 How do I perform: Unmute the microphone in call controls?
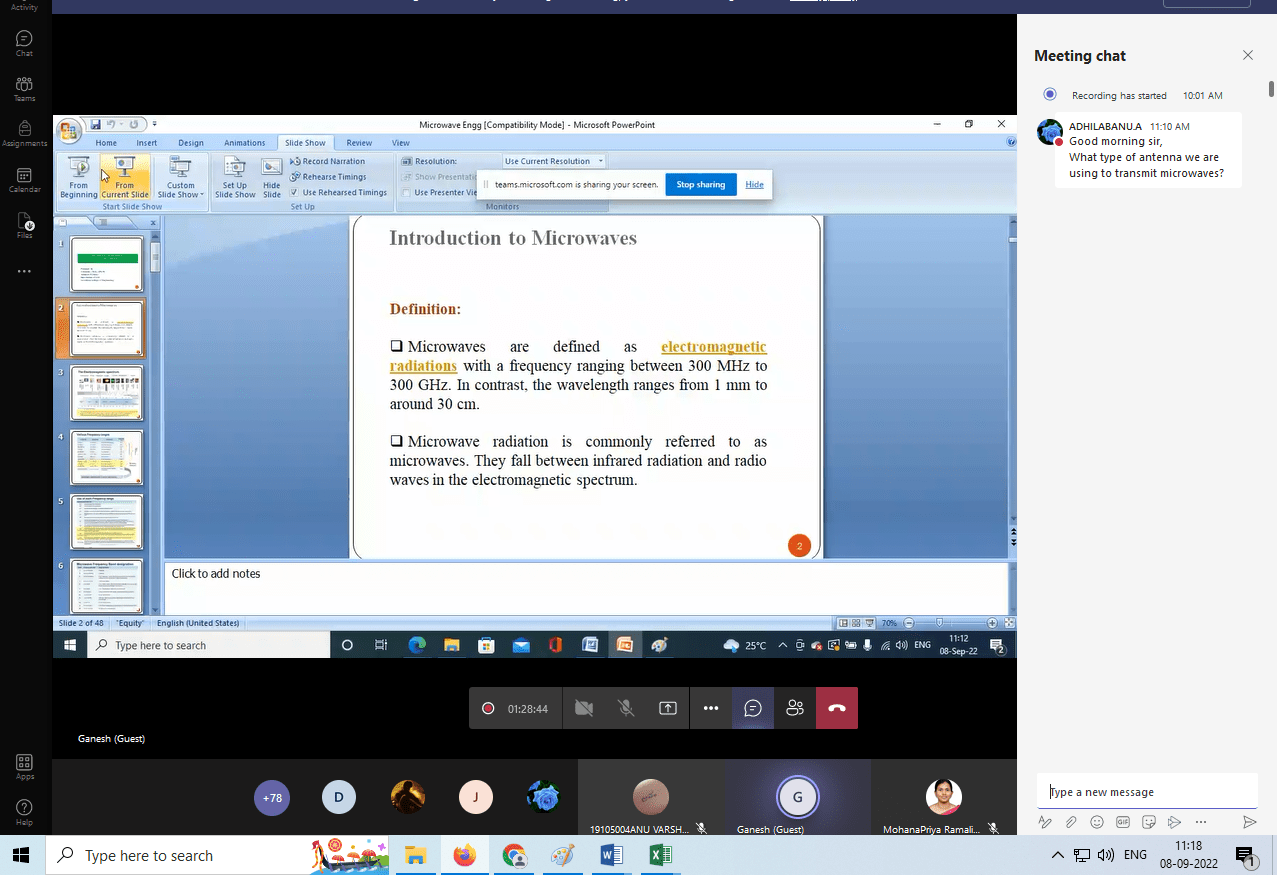tap(626, 708)
